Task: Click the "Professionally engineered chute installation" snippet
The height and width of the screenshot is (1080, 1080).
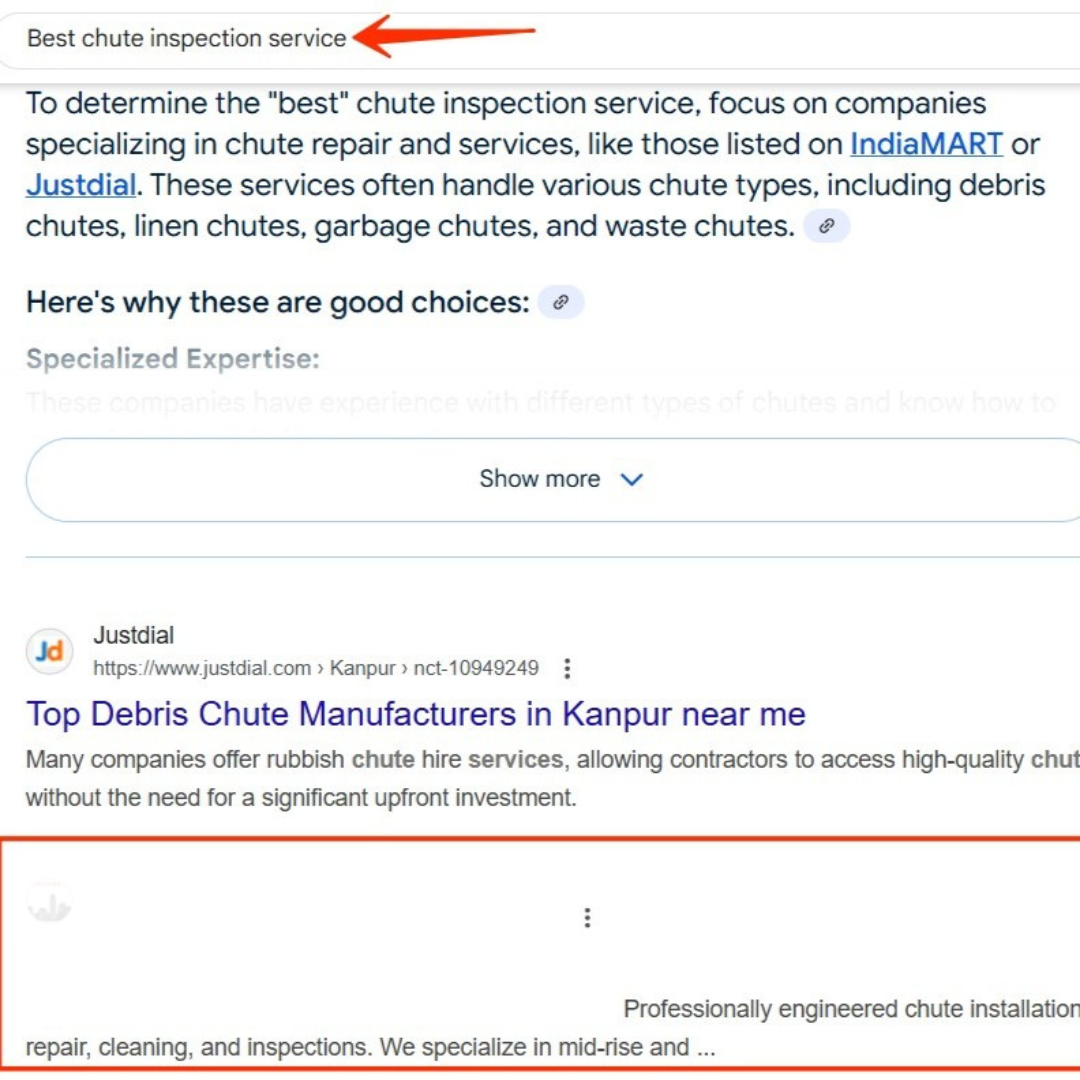Action: click(x=850, y=1010)
